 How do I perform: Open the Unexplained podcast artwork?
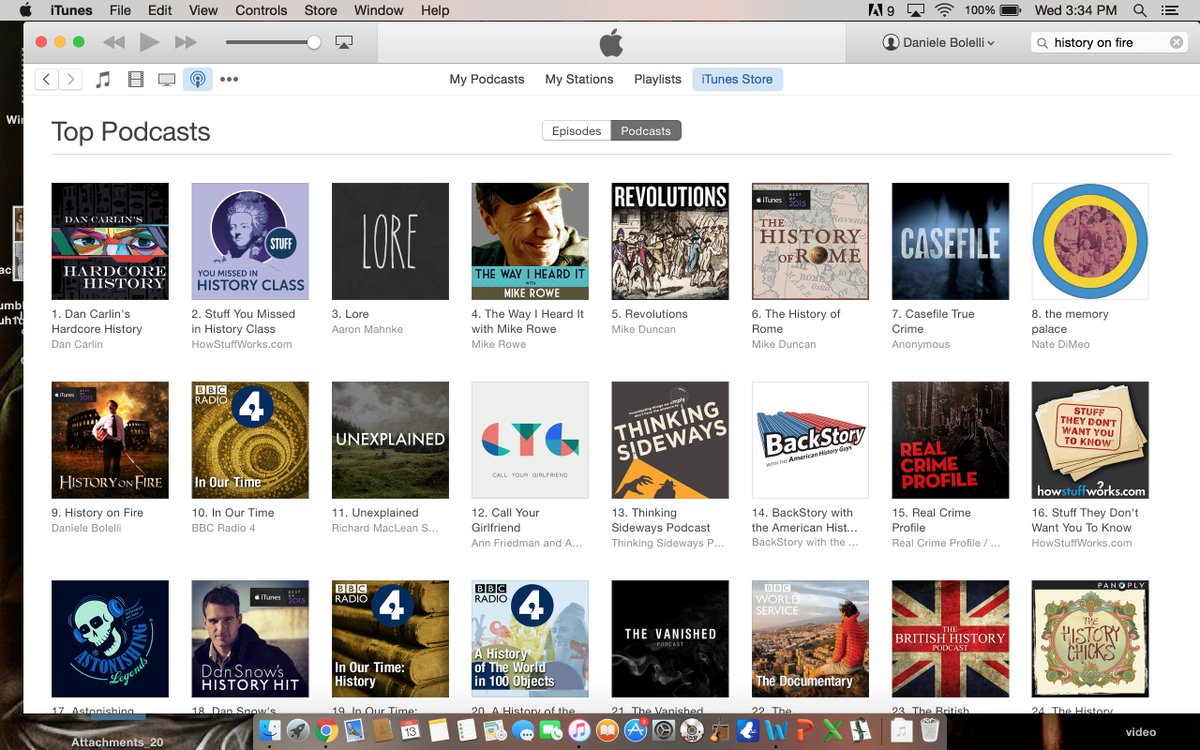390,440
